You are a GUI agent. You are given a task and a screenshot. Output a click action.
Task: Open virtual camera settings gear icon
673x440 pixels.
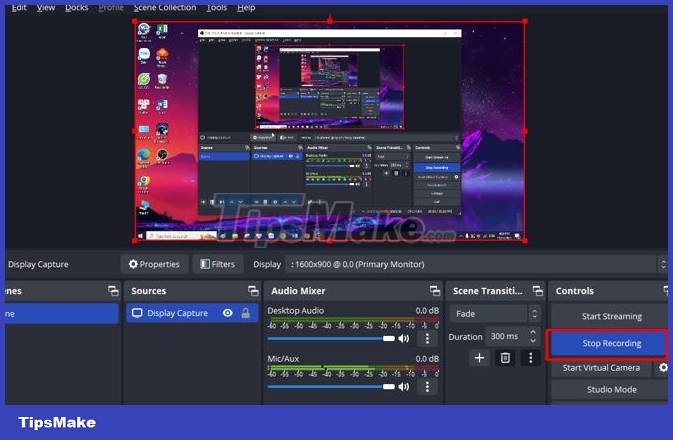[662, 368]
